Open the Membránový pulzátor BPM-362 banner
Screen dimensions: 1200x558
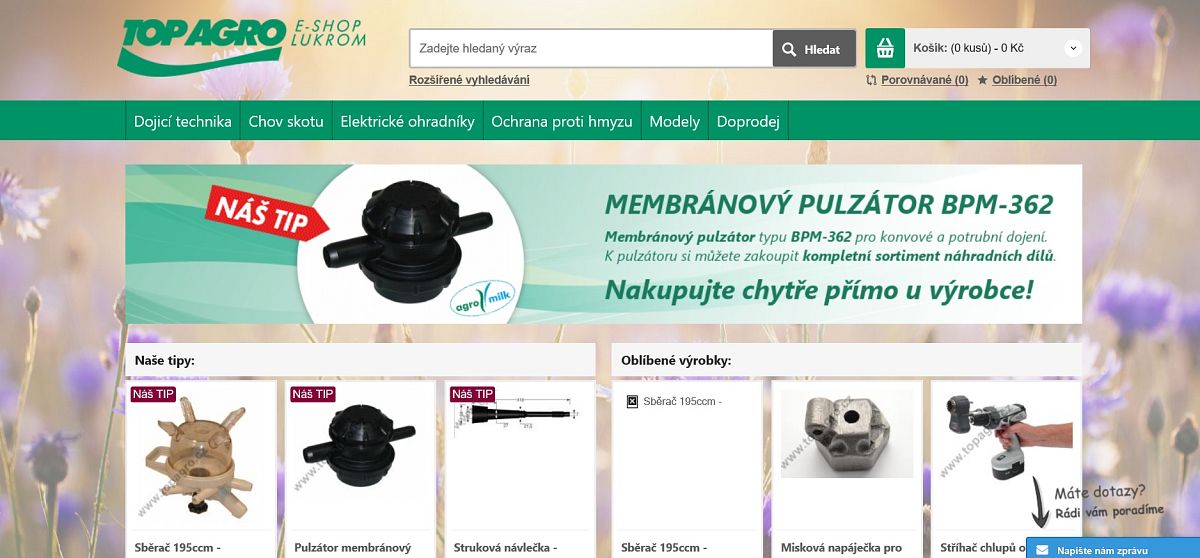pos(603,244)
